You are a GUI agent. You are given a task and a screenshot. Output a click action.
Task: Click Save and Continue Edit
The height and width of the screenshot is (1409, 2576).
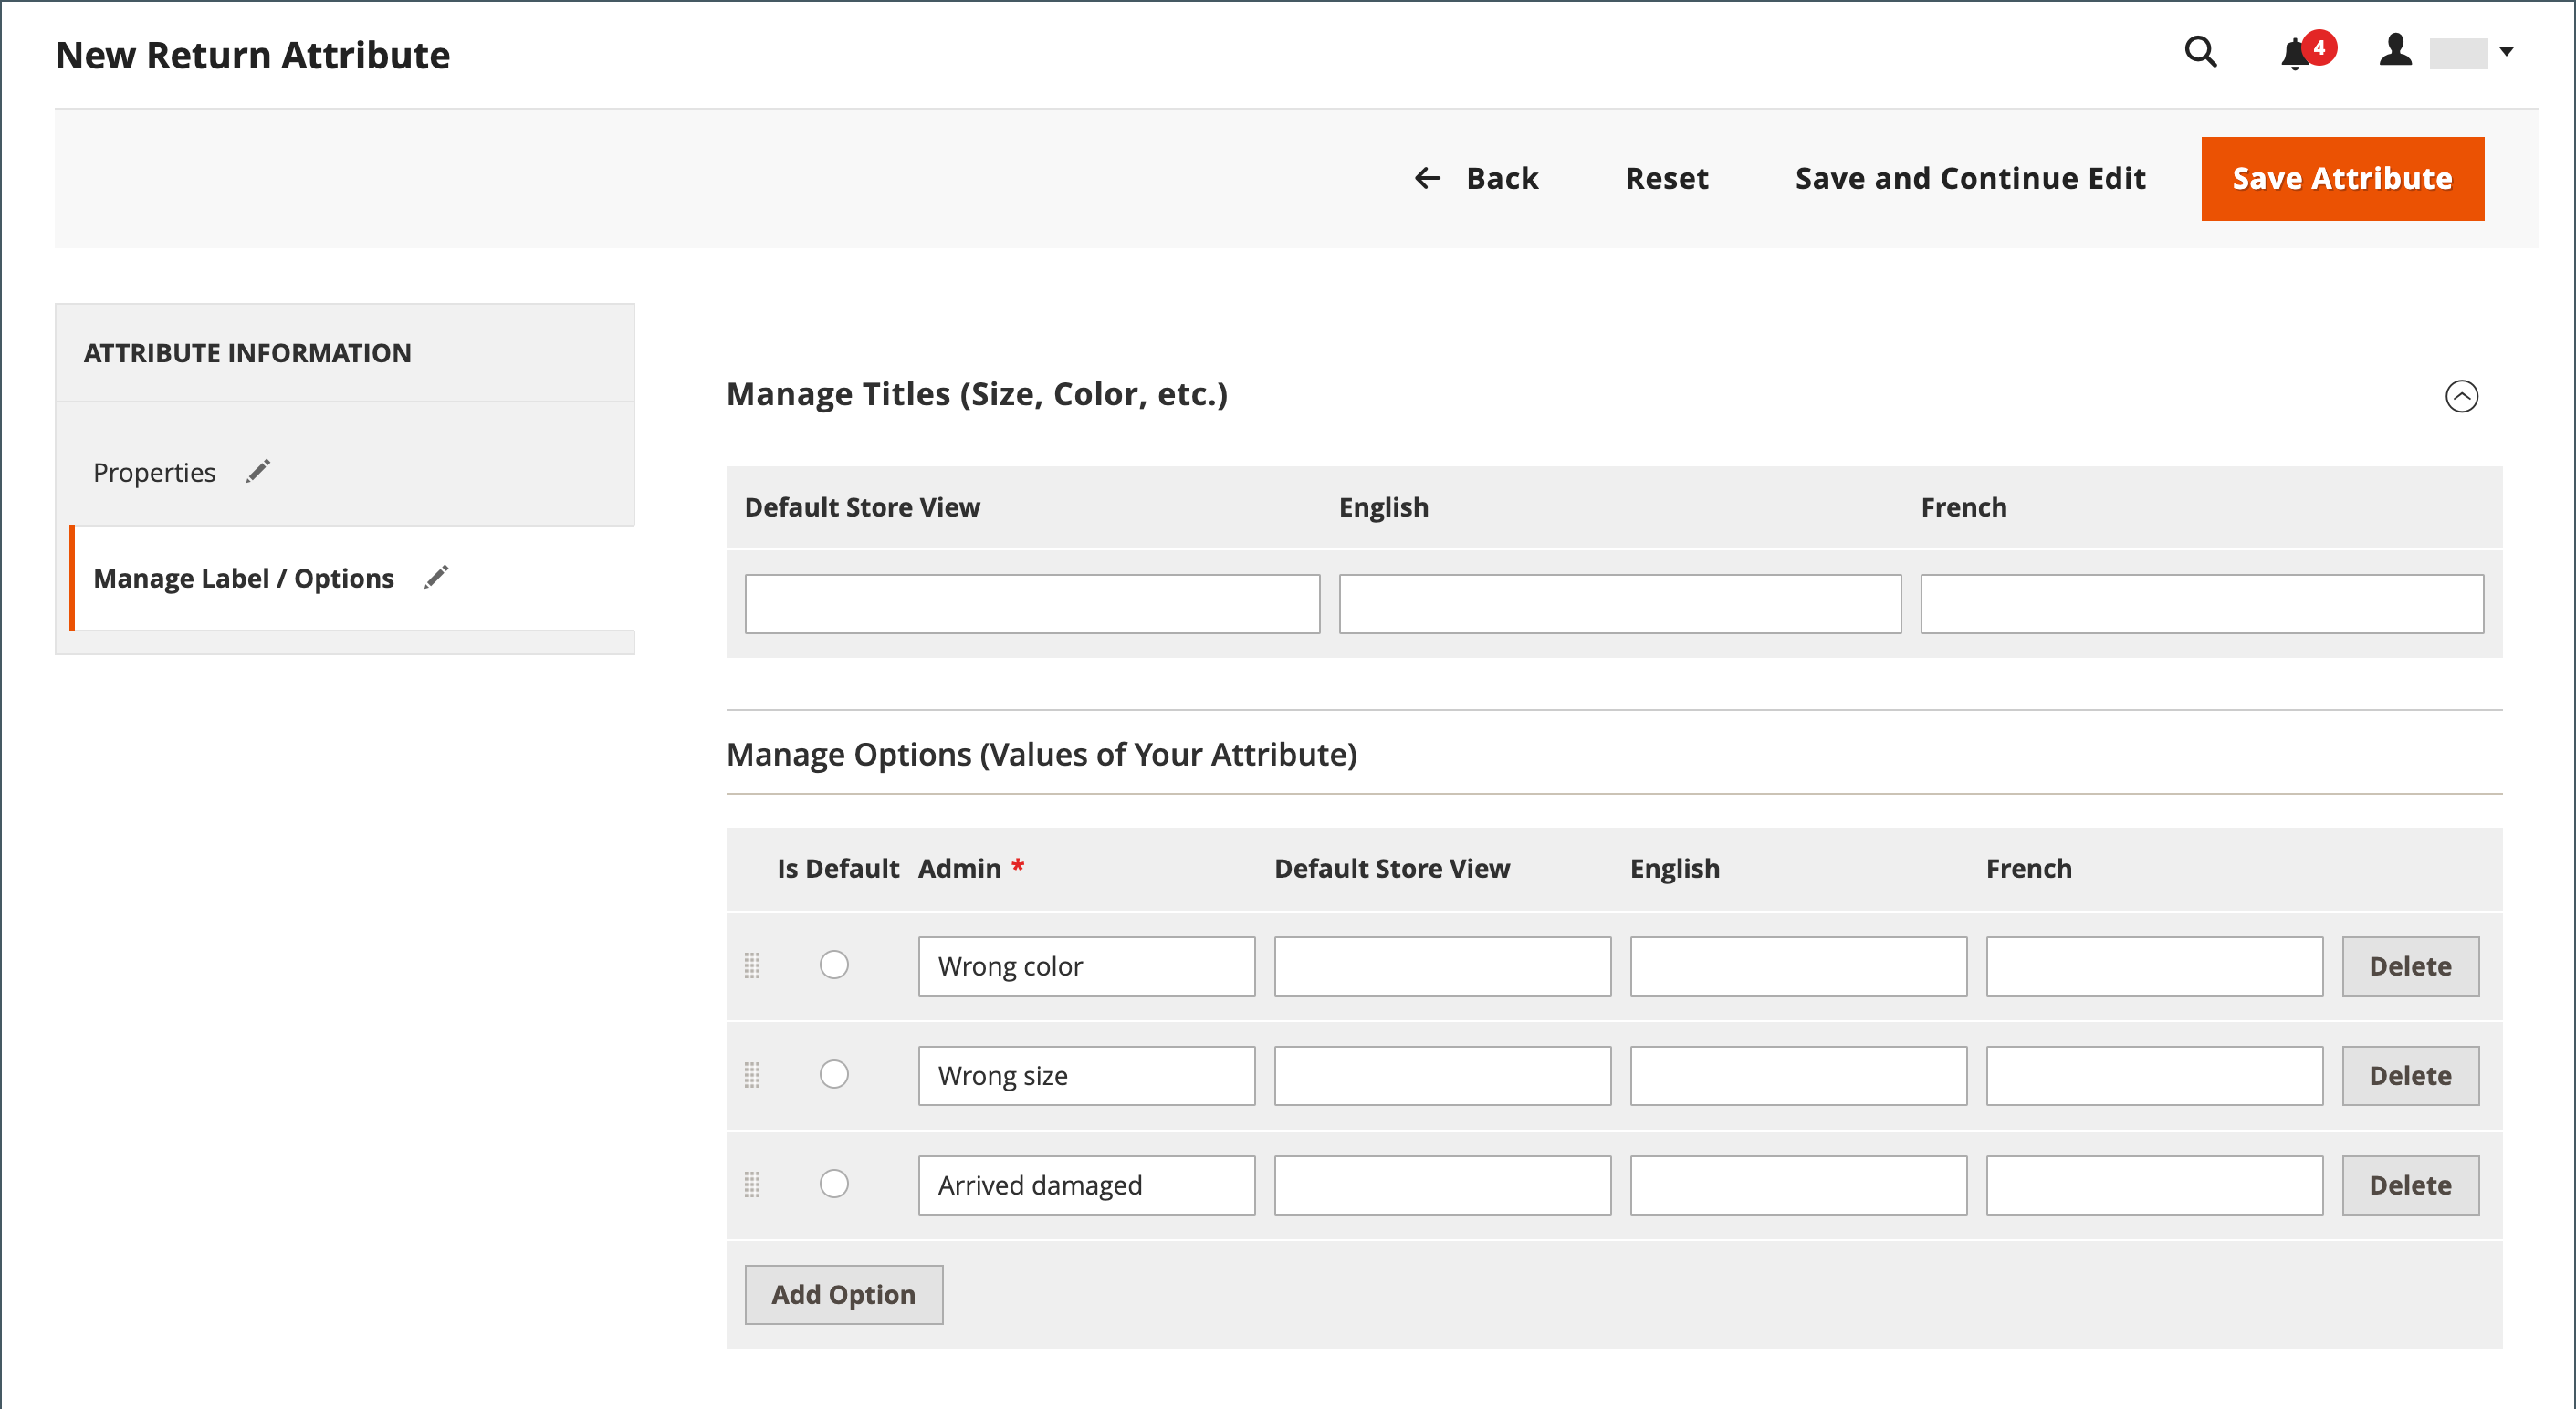[x=1968, y=178]
